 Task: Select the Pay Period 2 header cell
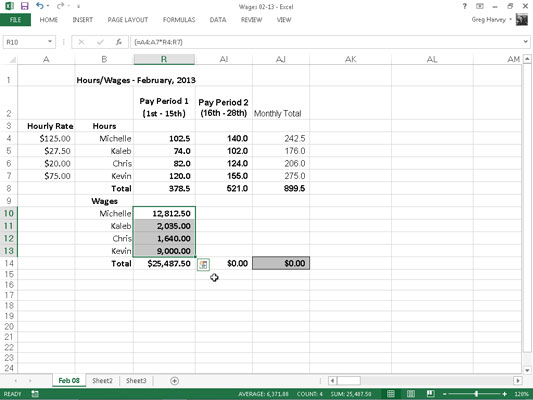click(x=224, y=103)
